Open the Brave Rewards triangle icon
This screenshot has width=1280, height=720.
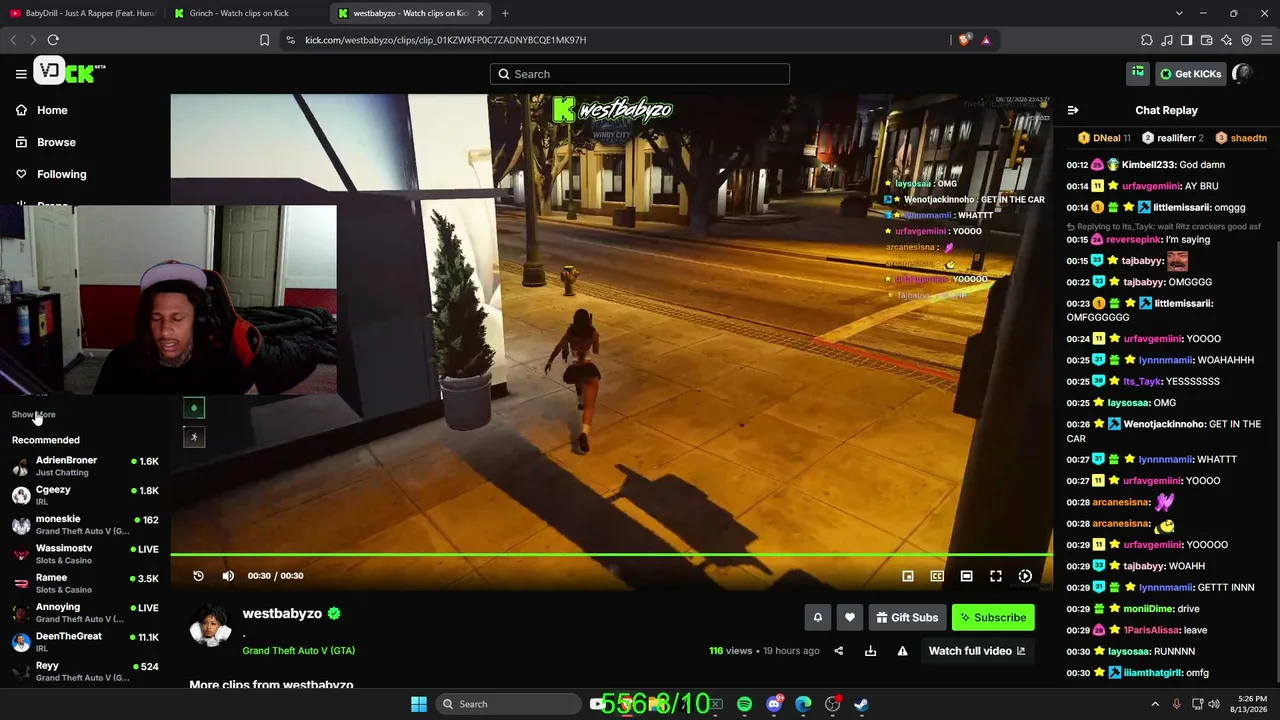[986, 40]
